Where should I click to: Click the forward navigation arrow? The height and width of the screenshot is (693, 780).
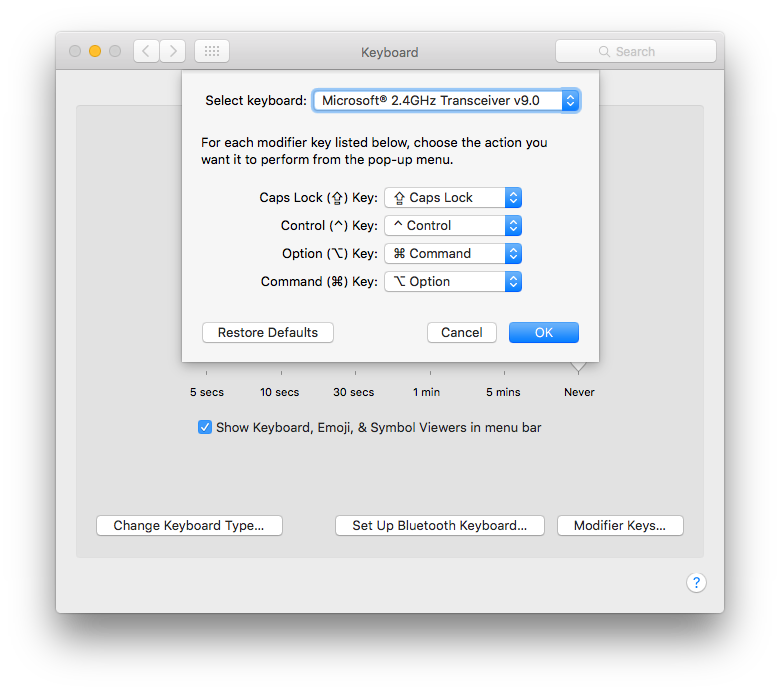pos(173,51)
